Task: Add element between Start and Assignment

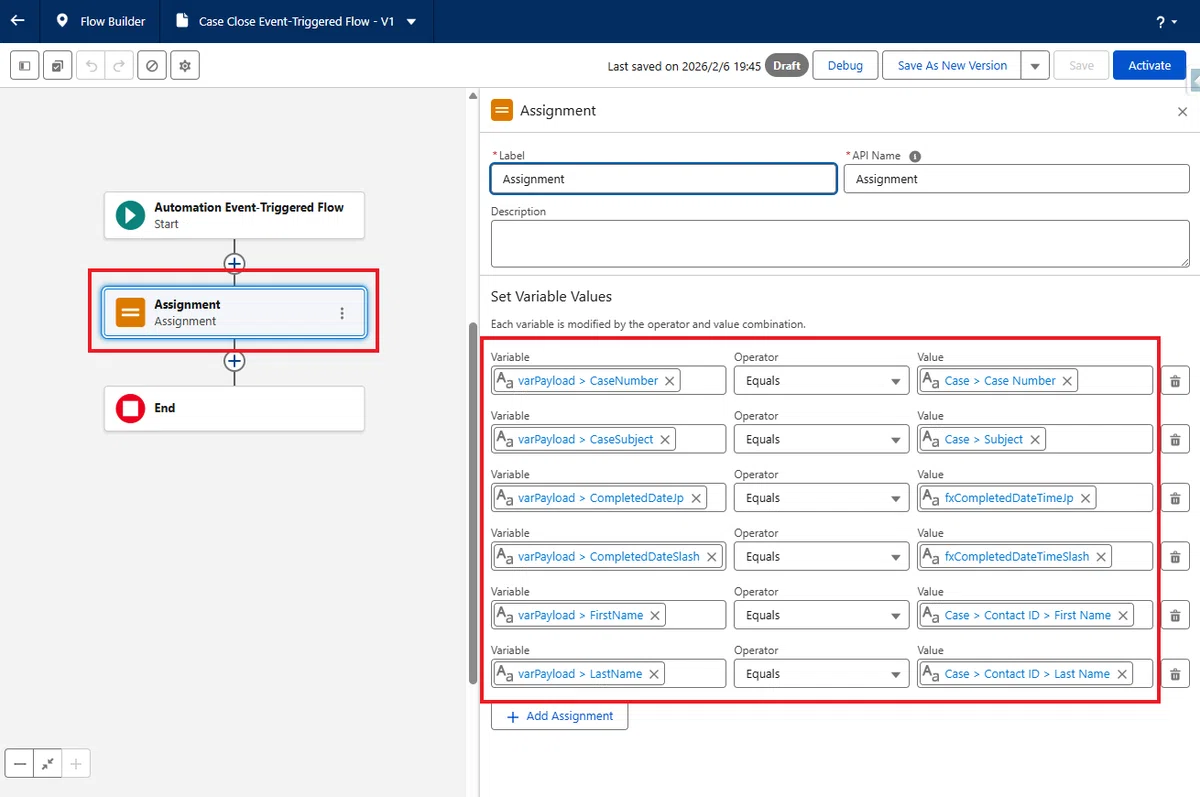Action: point(234,264)
